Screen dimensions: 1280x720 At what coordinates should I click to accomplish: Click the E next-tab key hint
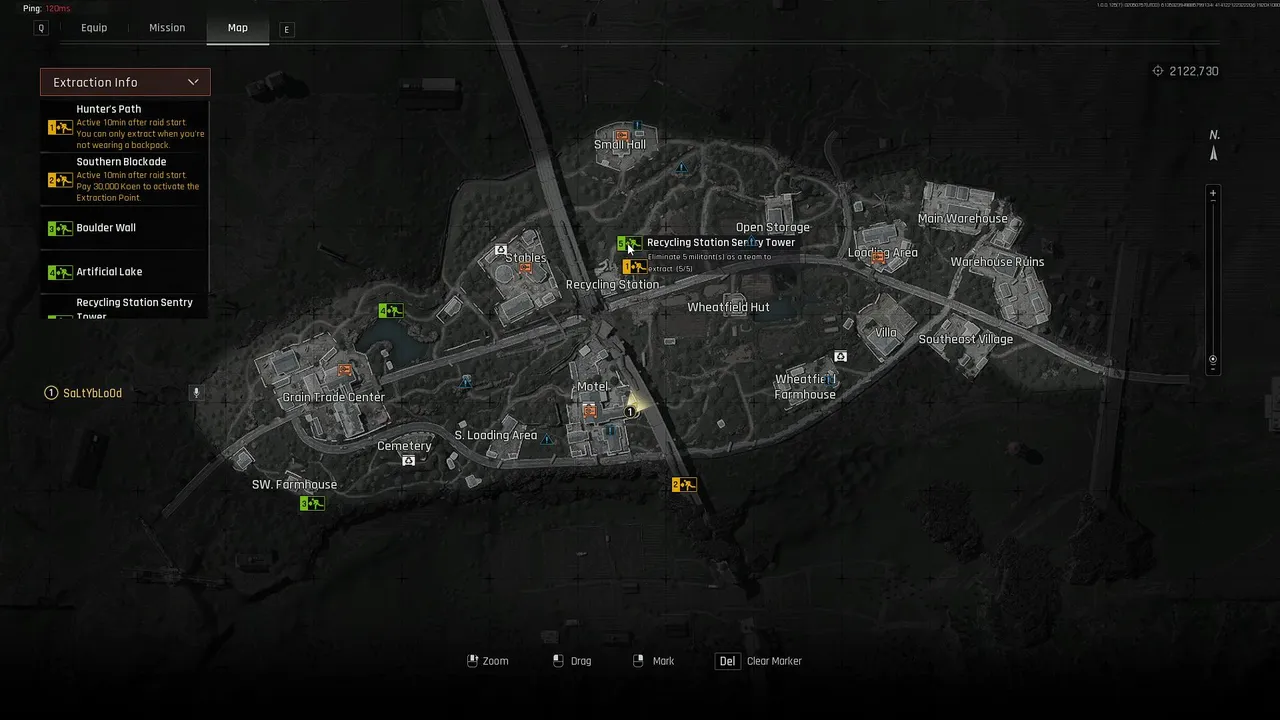[287, 30]
